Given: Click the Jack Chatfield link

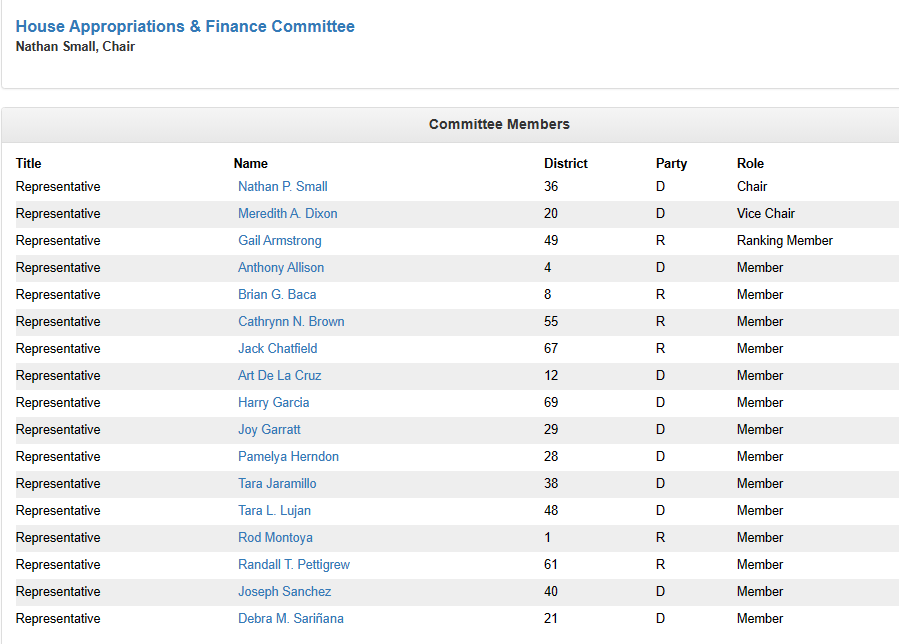Looking at the screenshot, I should tap(277, 349).
